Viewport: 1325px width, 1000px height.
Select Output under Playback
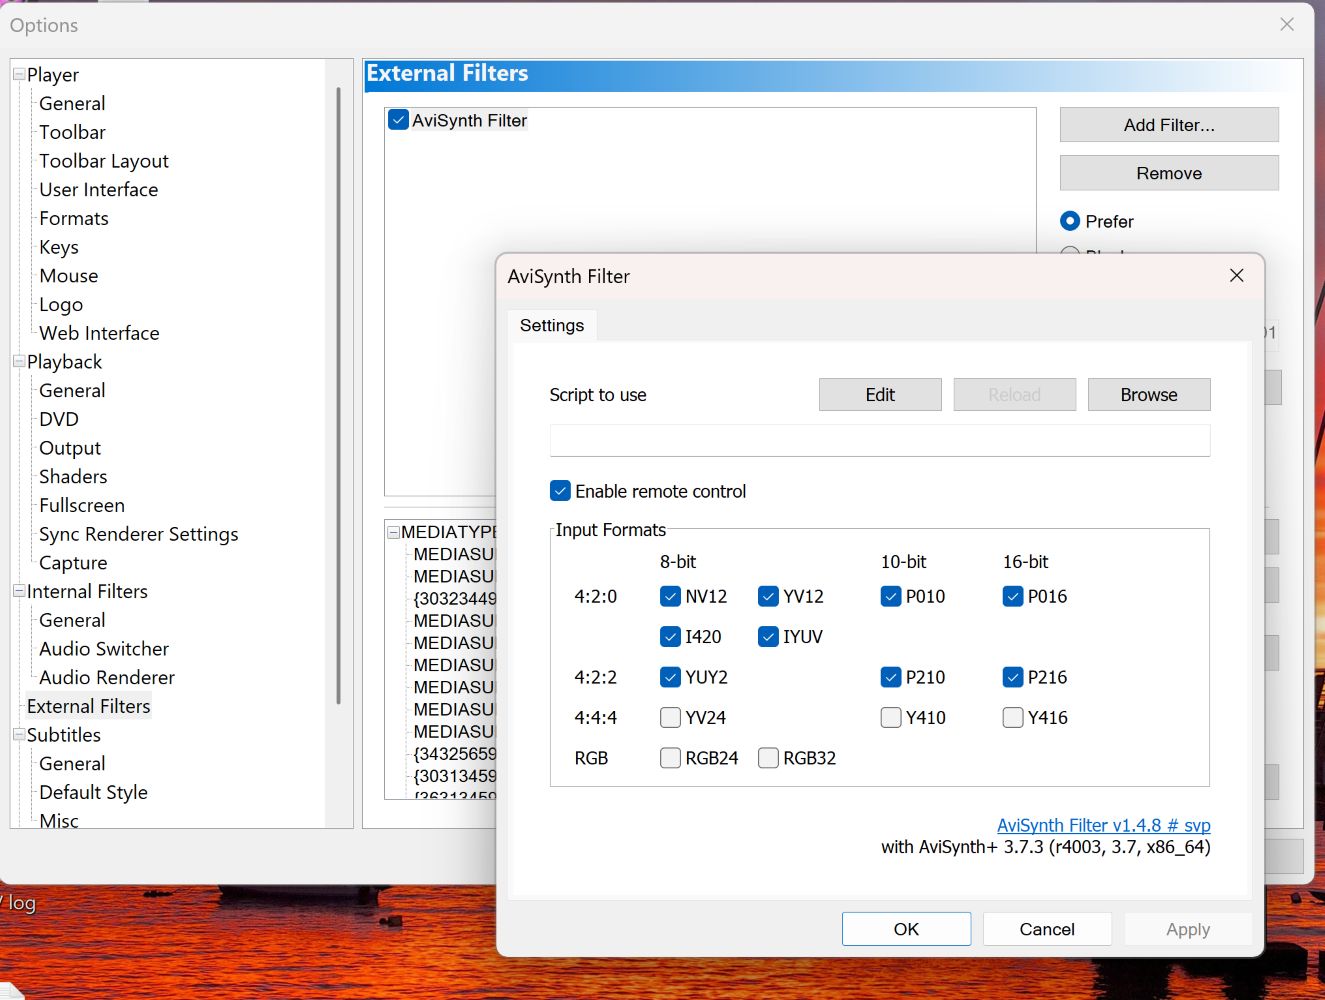coord(70,448)
